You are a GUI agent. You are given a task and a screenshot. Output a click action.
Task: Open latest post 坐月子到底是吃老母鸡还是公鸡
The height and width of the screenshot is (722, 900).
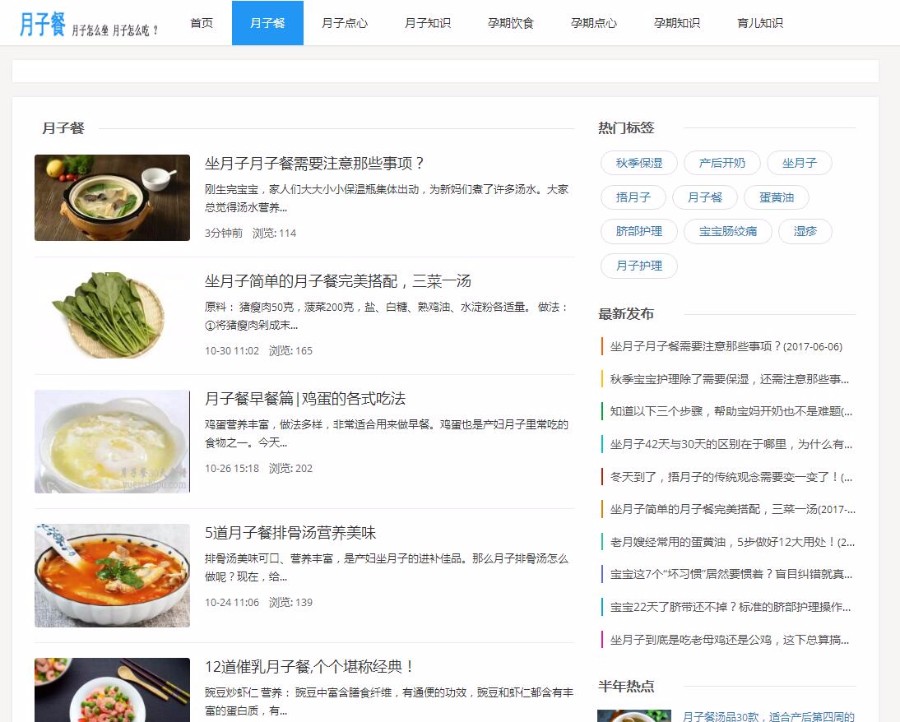pyautogui.click(x=729, y=639)
